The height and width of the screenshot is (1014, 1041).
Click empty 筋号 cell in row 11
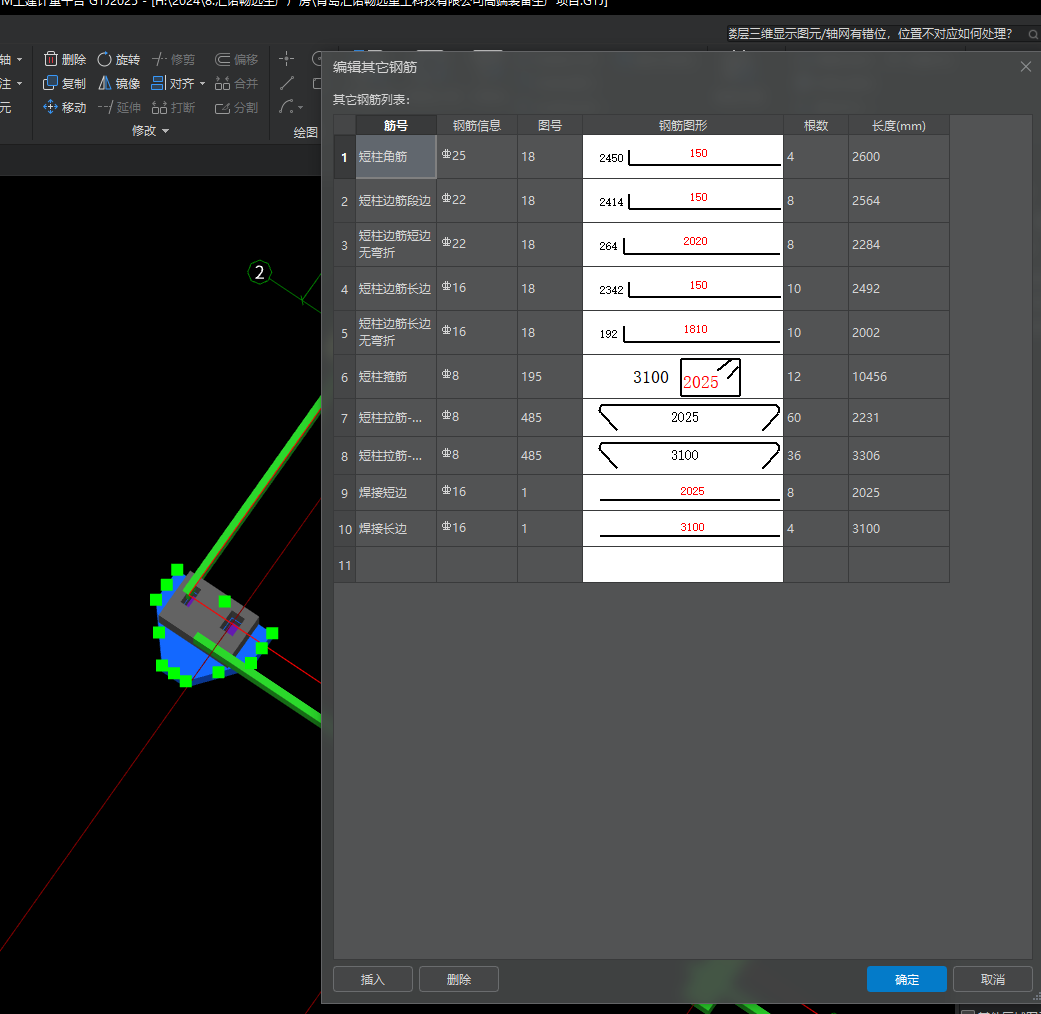coord(396,565)
